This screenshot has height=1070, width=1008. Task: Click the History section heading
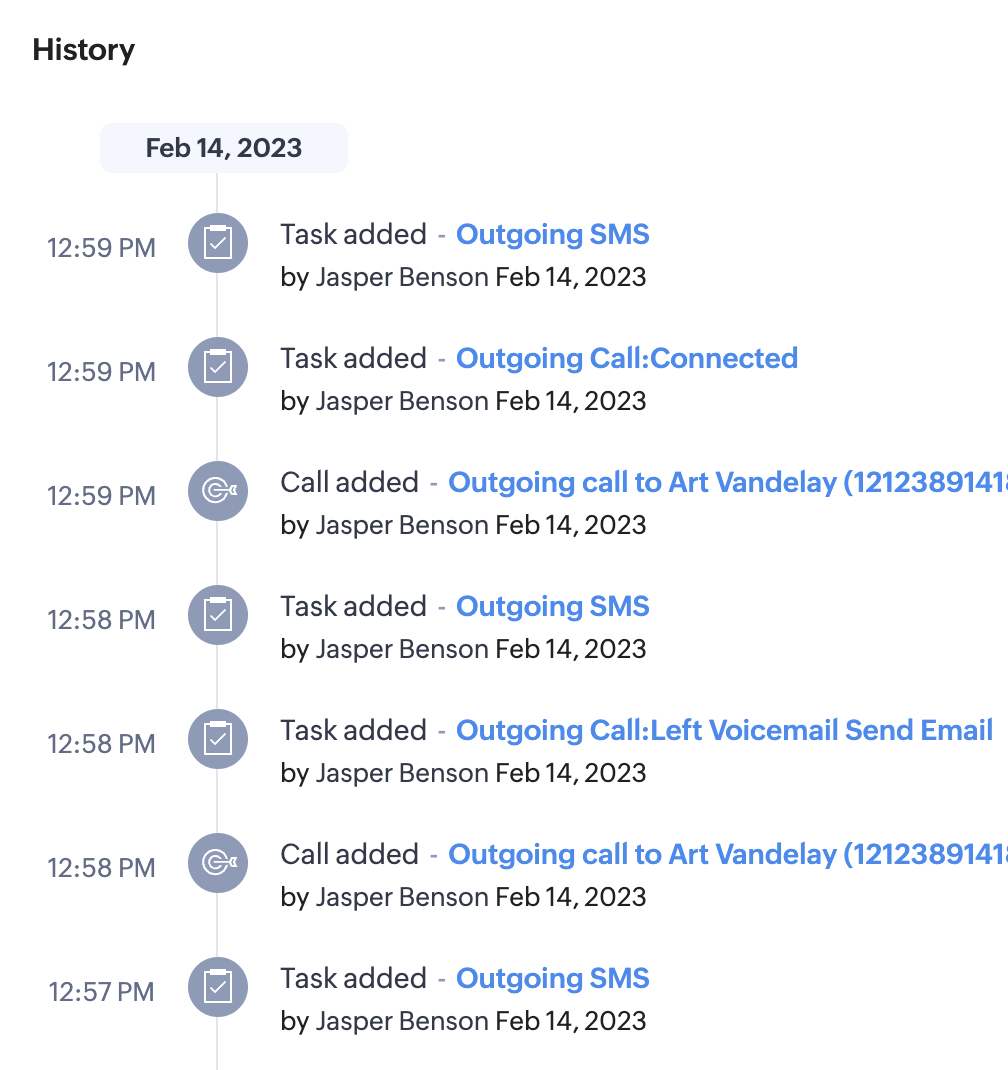tap(83, 50)
